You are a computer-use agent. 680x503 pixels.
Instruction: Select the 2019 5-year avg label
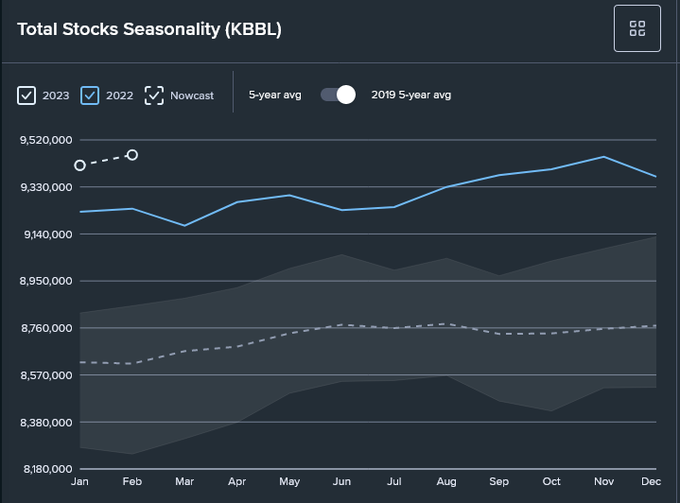(x=411, y=95)
